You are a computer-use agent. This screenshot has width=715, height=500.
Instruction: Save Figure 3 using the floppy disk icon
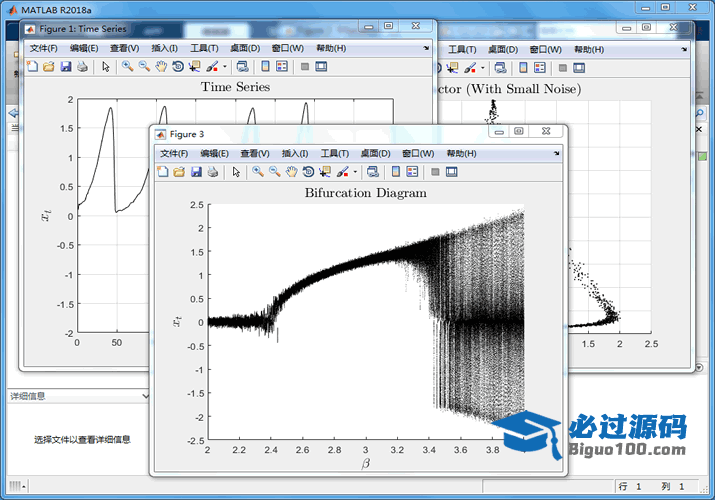197,172
